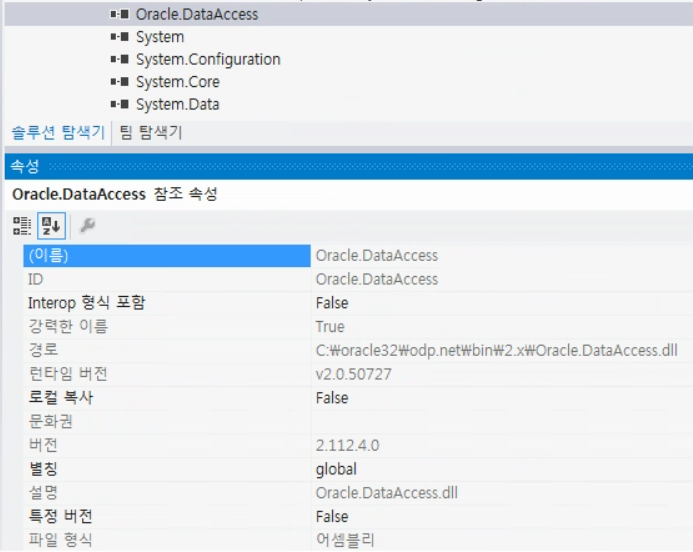Select the 강력한 이름 property label

[68, 327]
